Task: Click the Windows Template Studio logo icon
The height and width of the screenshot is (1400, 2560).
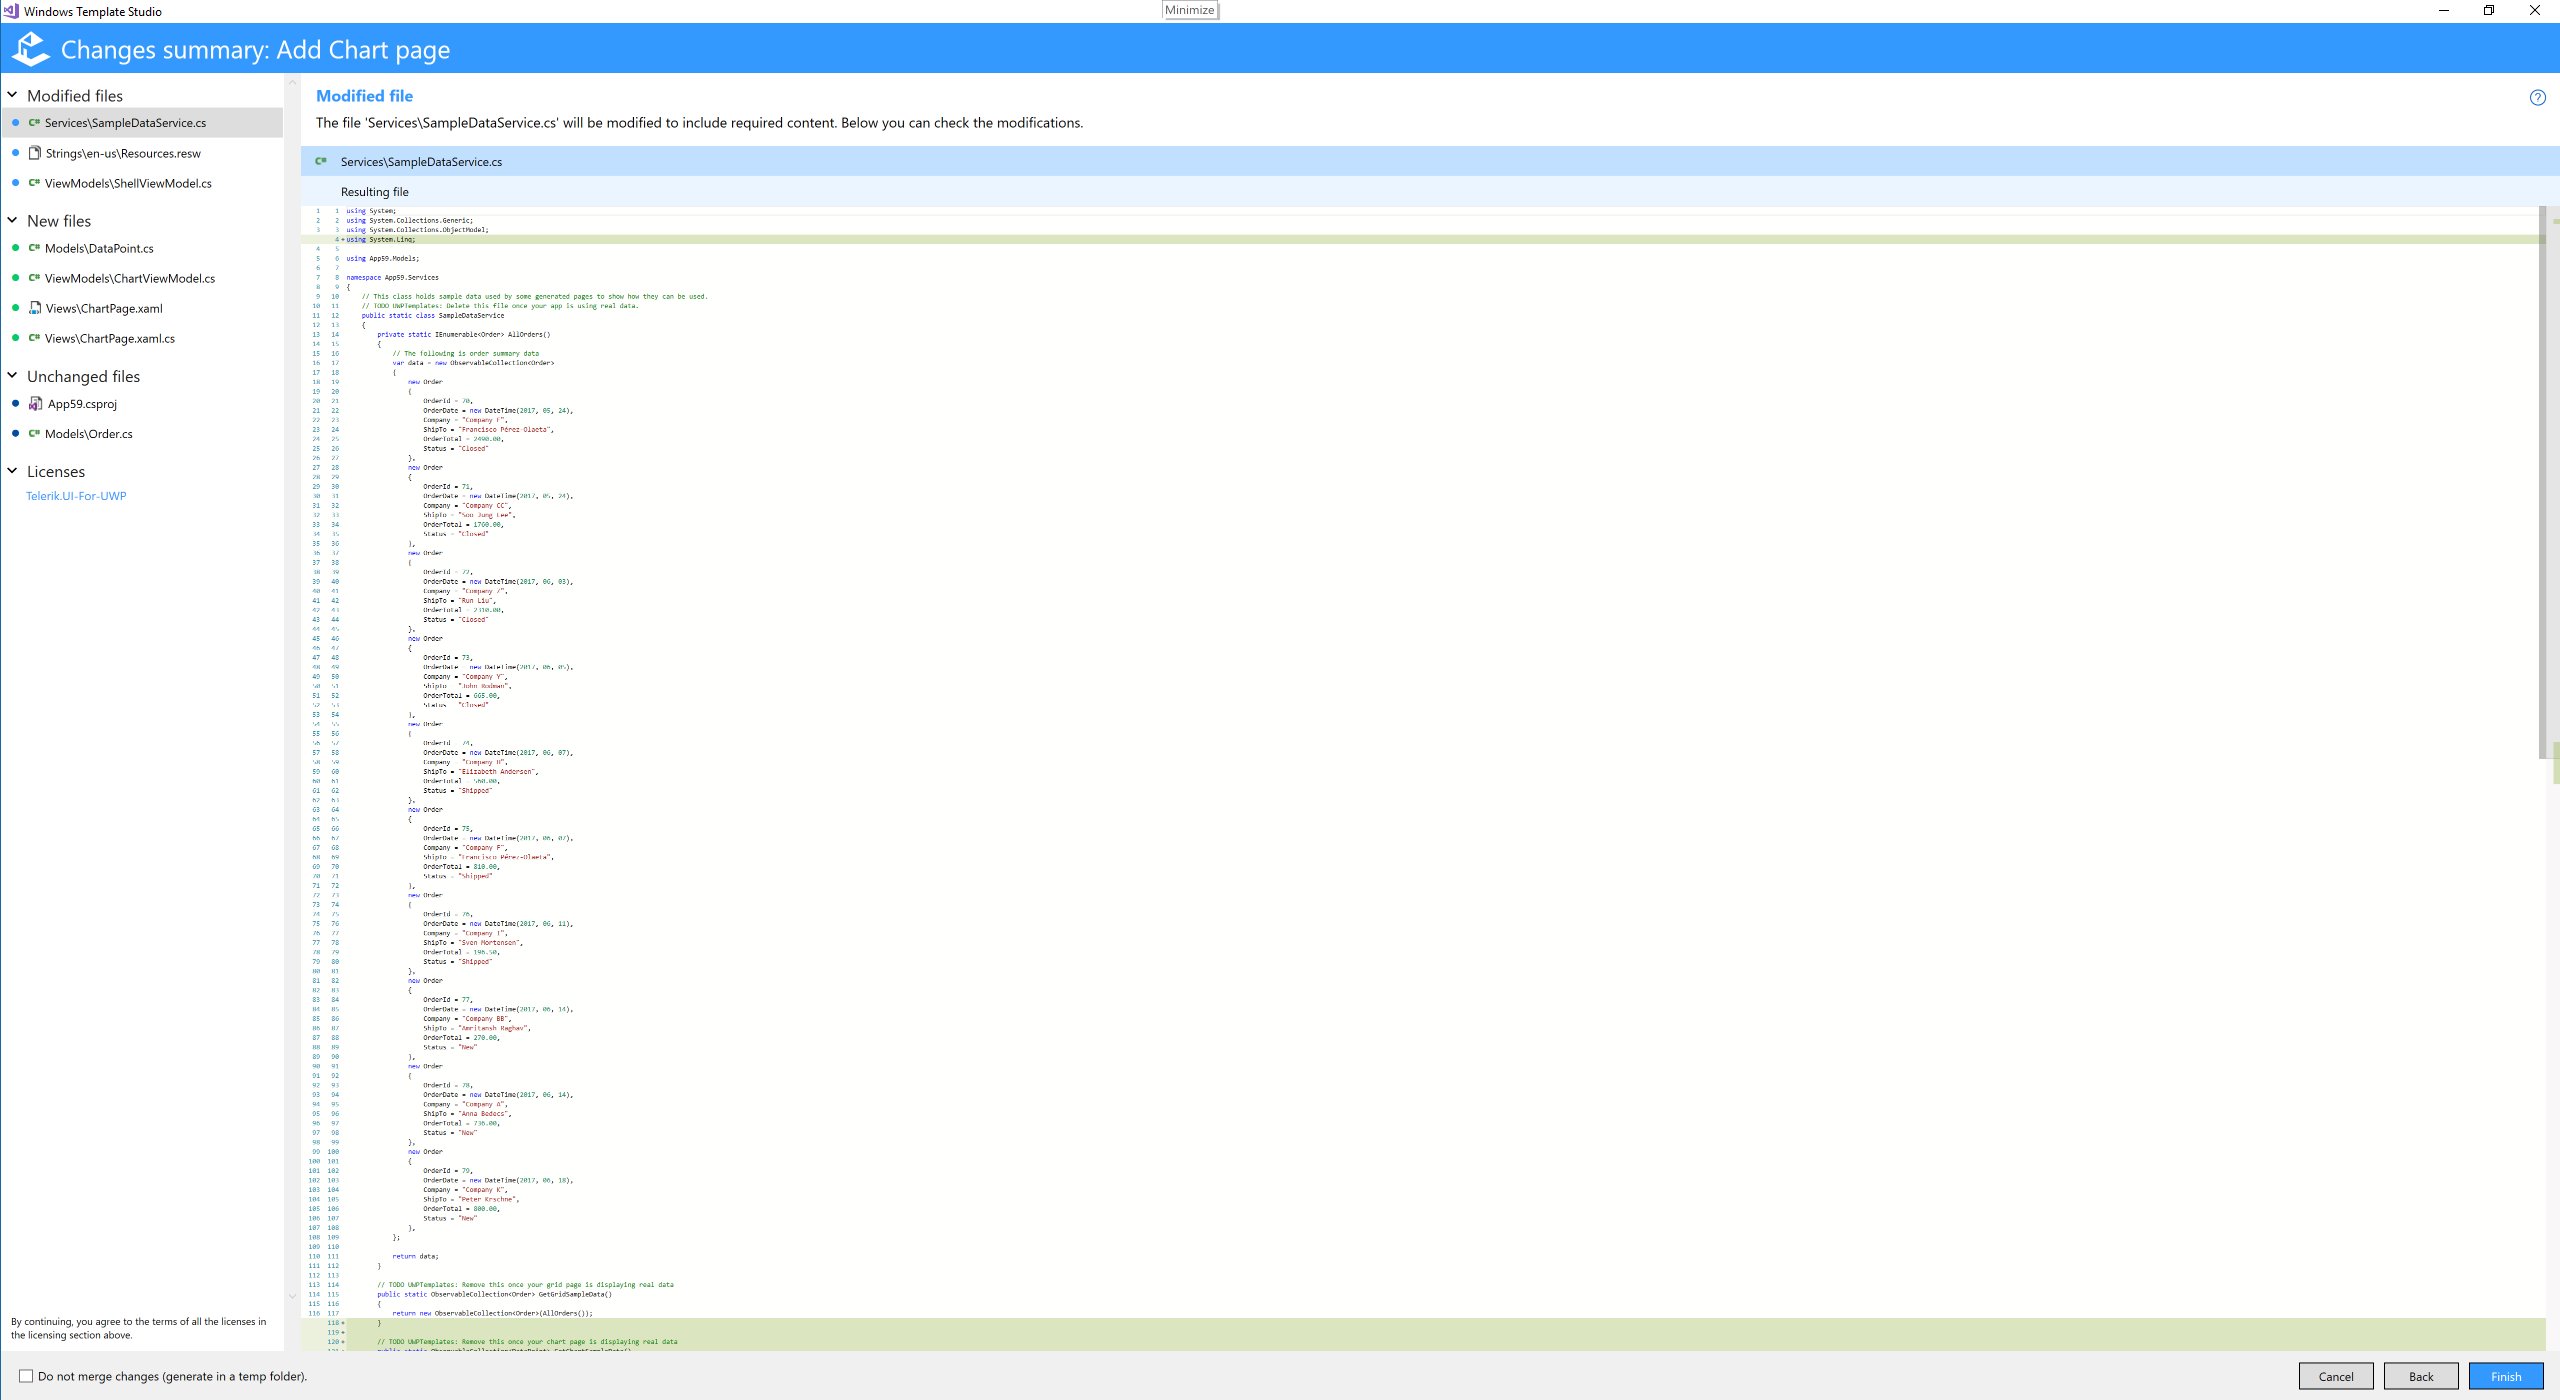Action: pyautogui.click(x=29, y=49)
